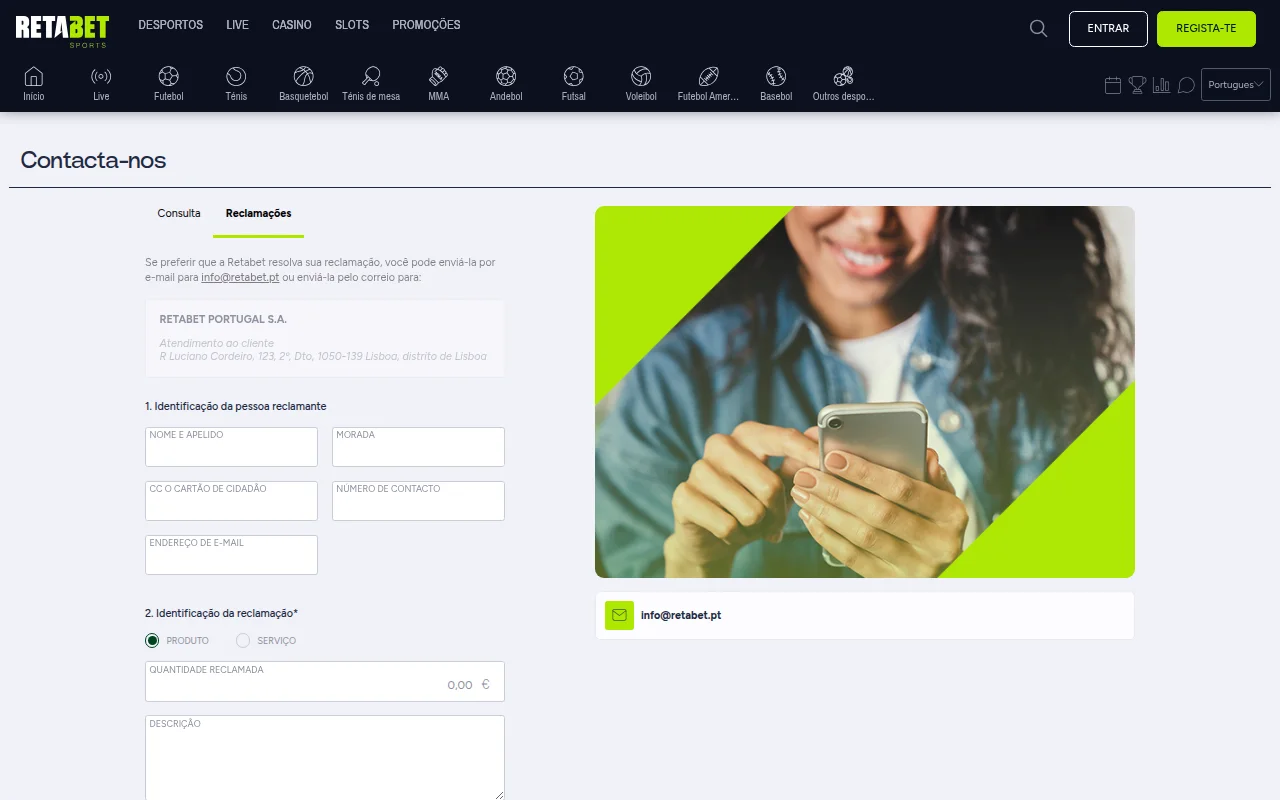Select the Produto radio option
The image size is (1280, 800).
pos(152,640)
